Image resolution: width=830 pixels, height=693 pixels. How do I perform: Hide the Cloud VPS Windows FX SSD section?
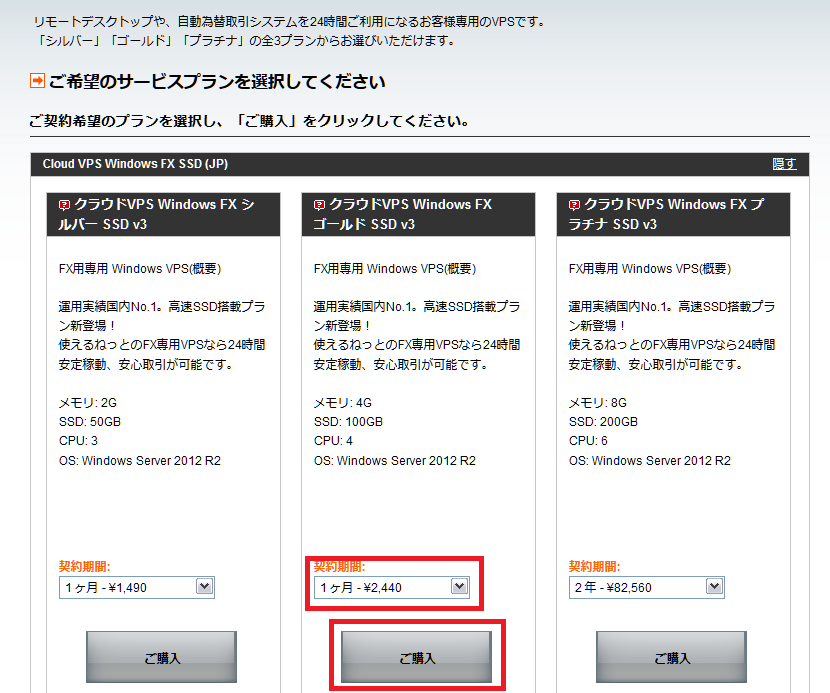click(x=784, y=164)
